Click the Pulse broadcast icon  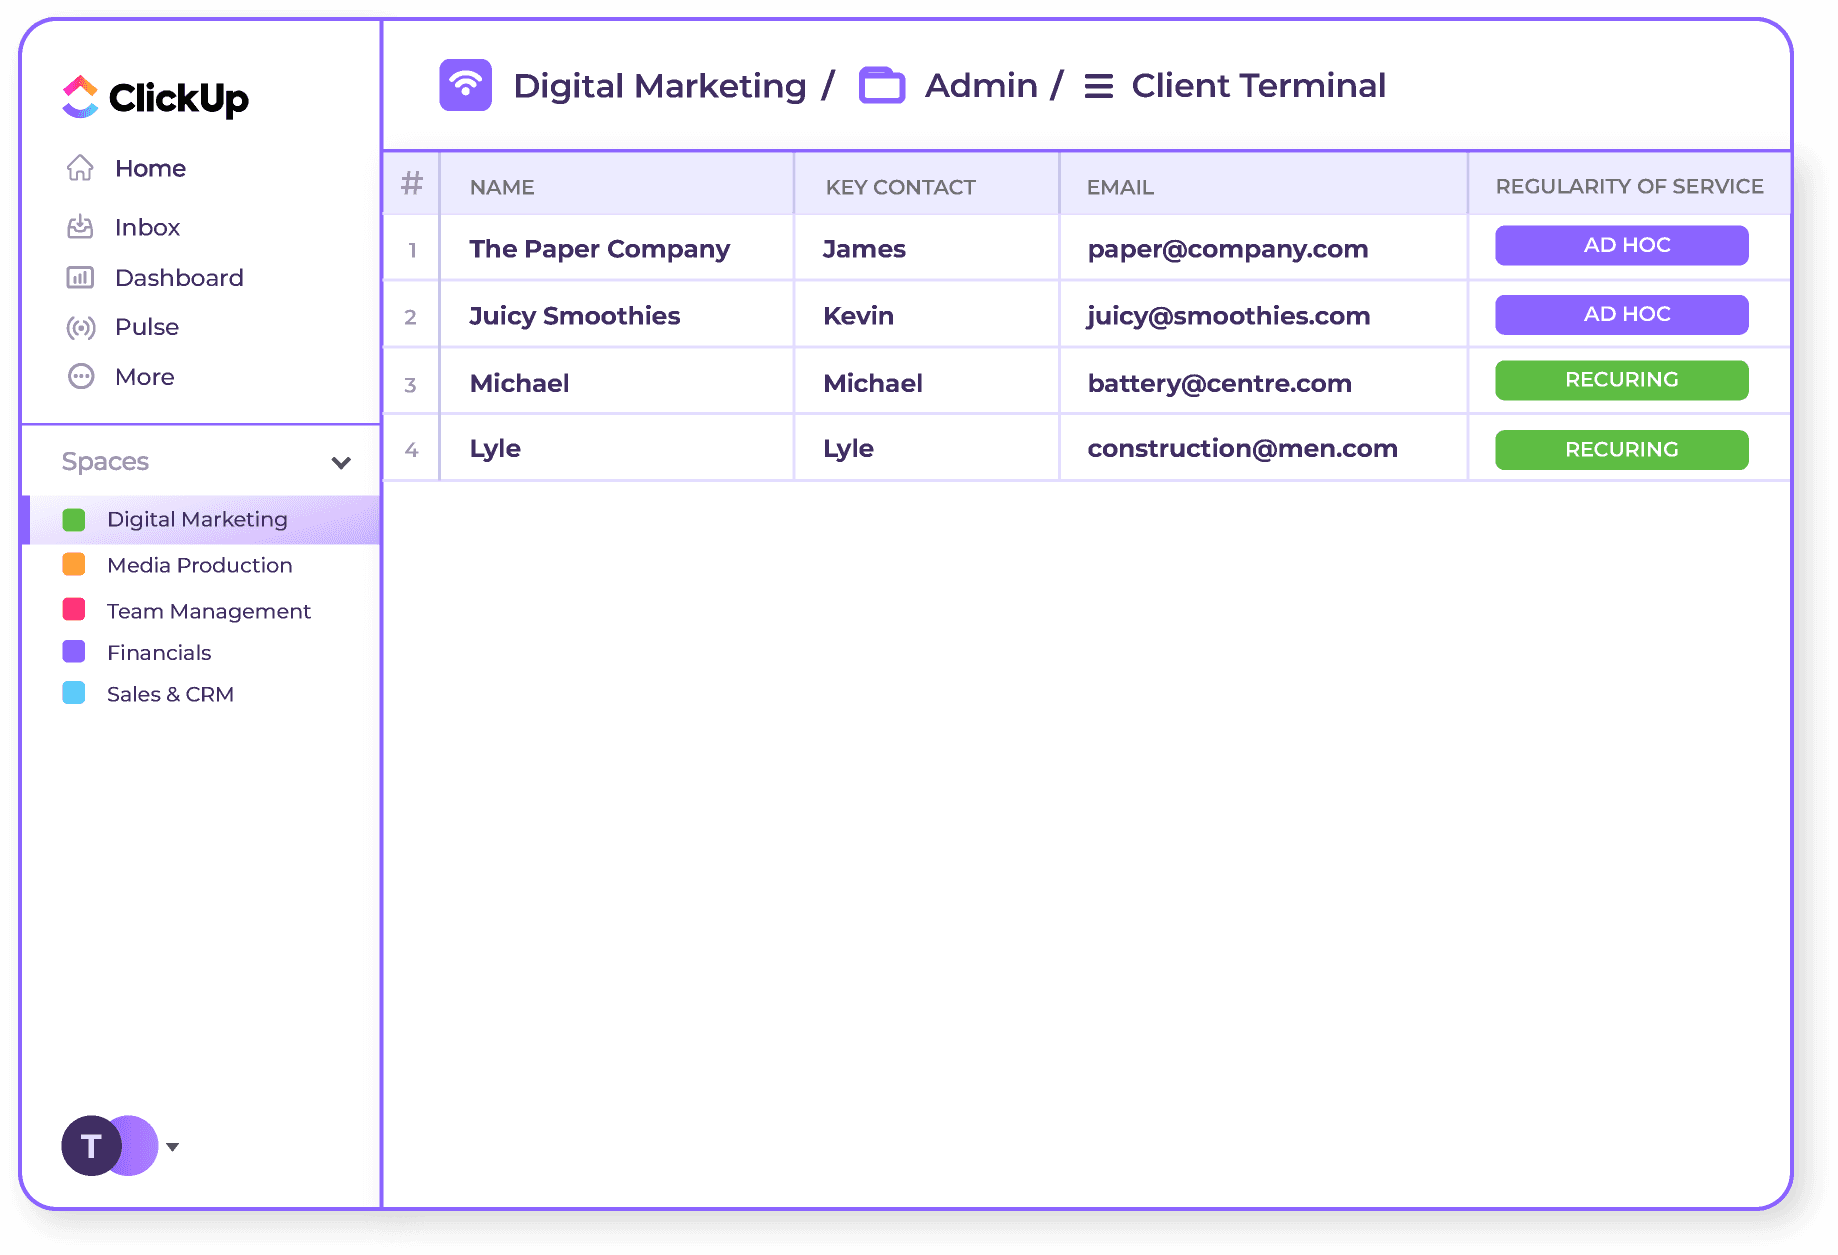[80, 327]
